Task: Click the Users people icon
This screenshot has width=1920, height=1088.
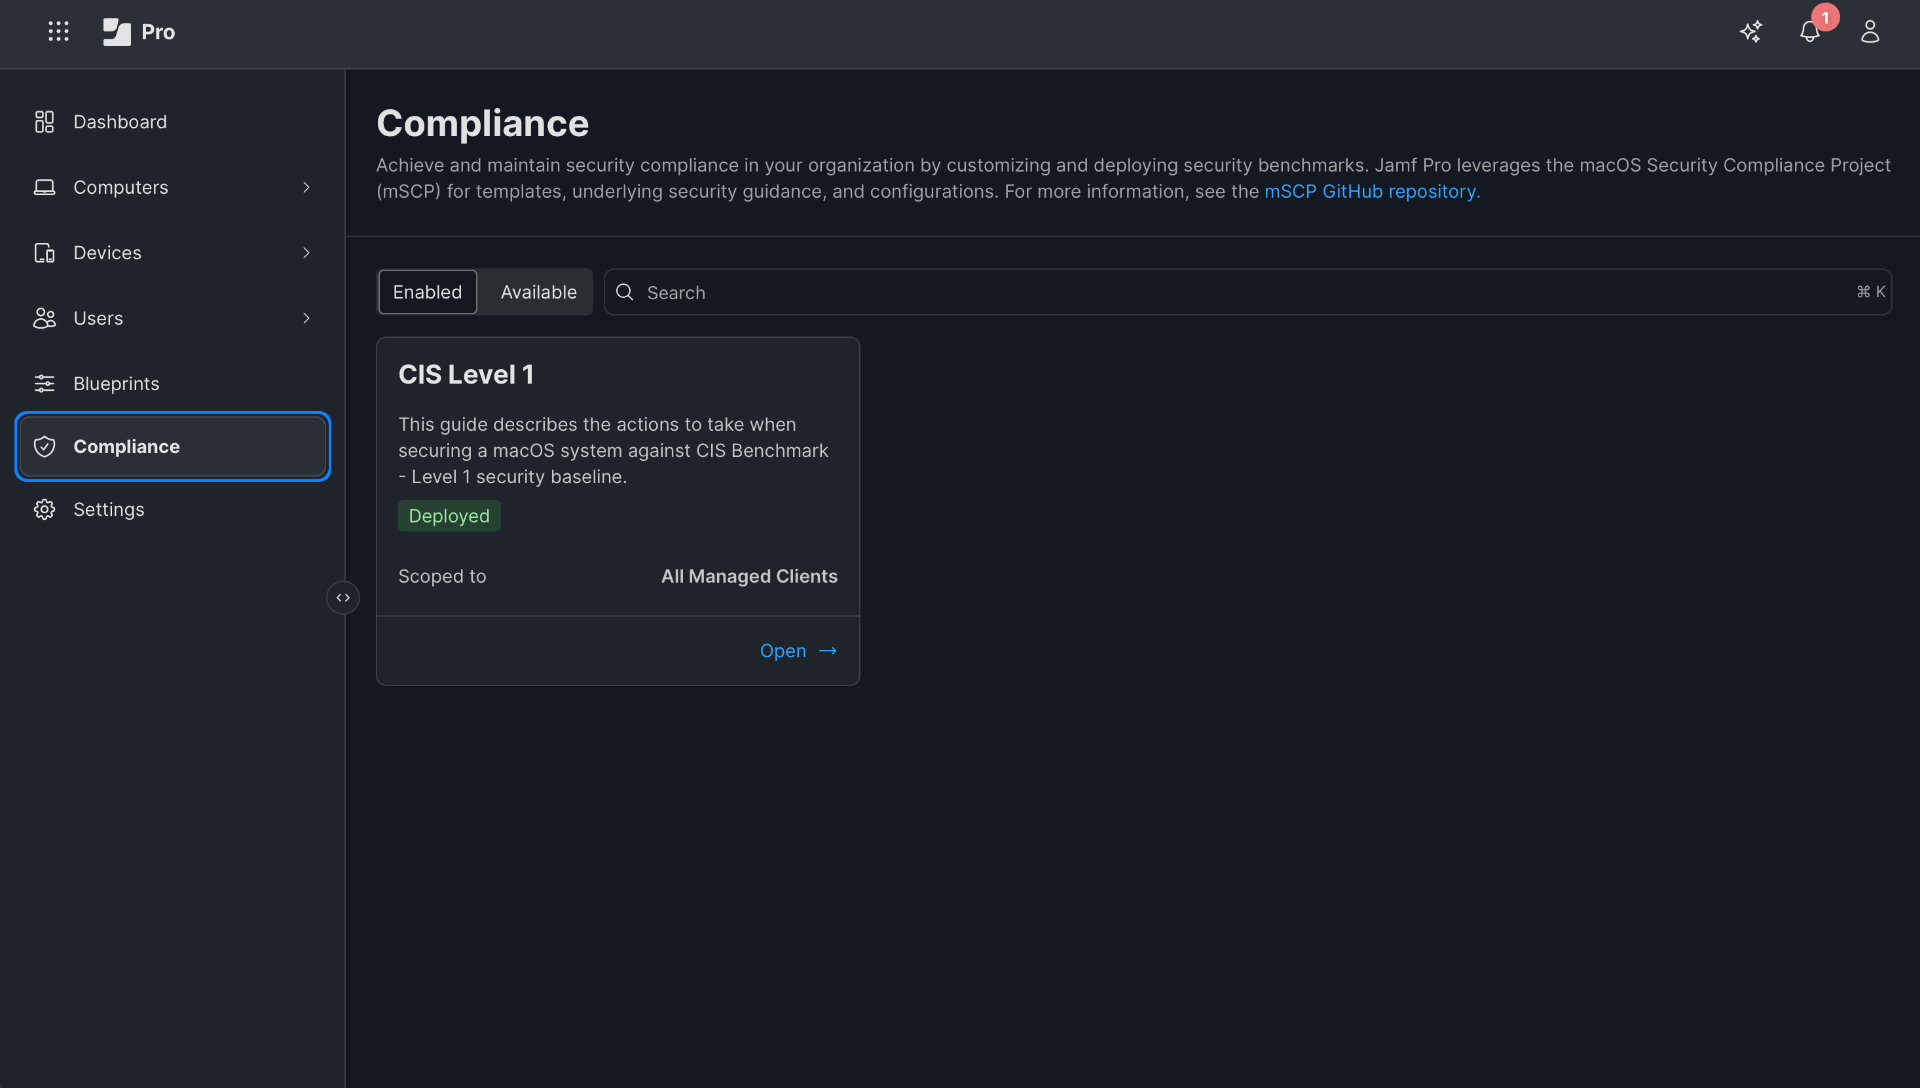Action: (x=44, y=318)
